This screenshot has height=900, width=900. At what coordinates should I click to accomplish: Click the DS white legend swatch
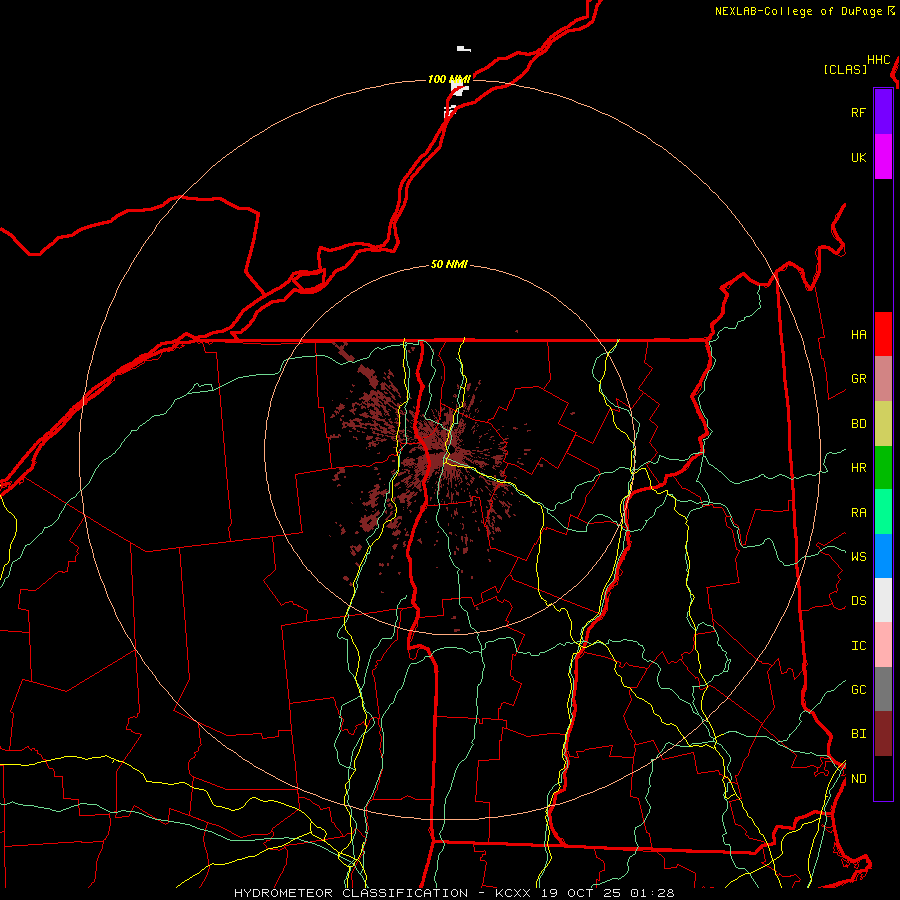(883, 600)
